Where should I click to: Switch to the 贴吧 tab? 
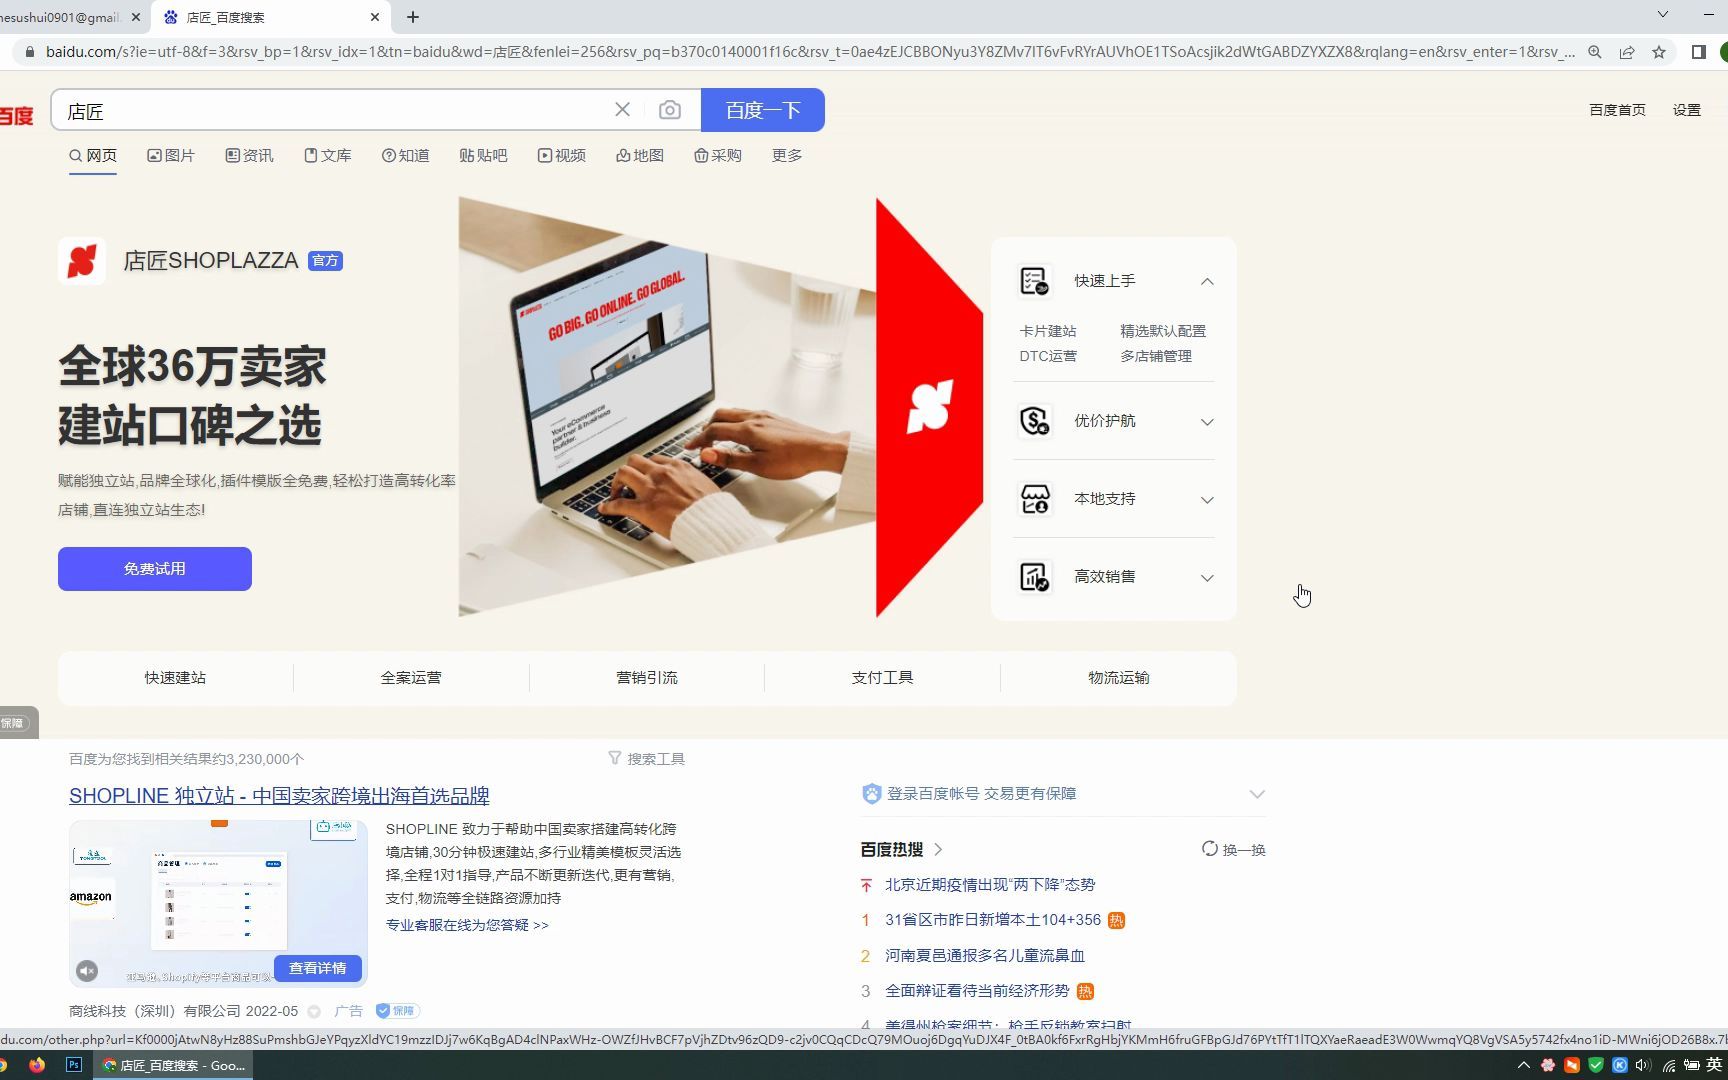coord(484,156)
